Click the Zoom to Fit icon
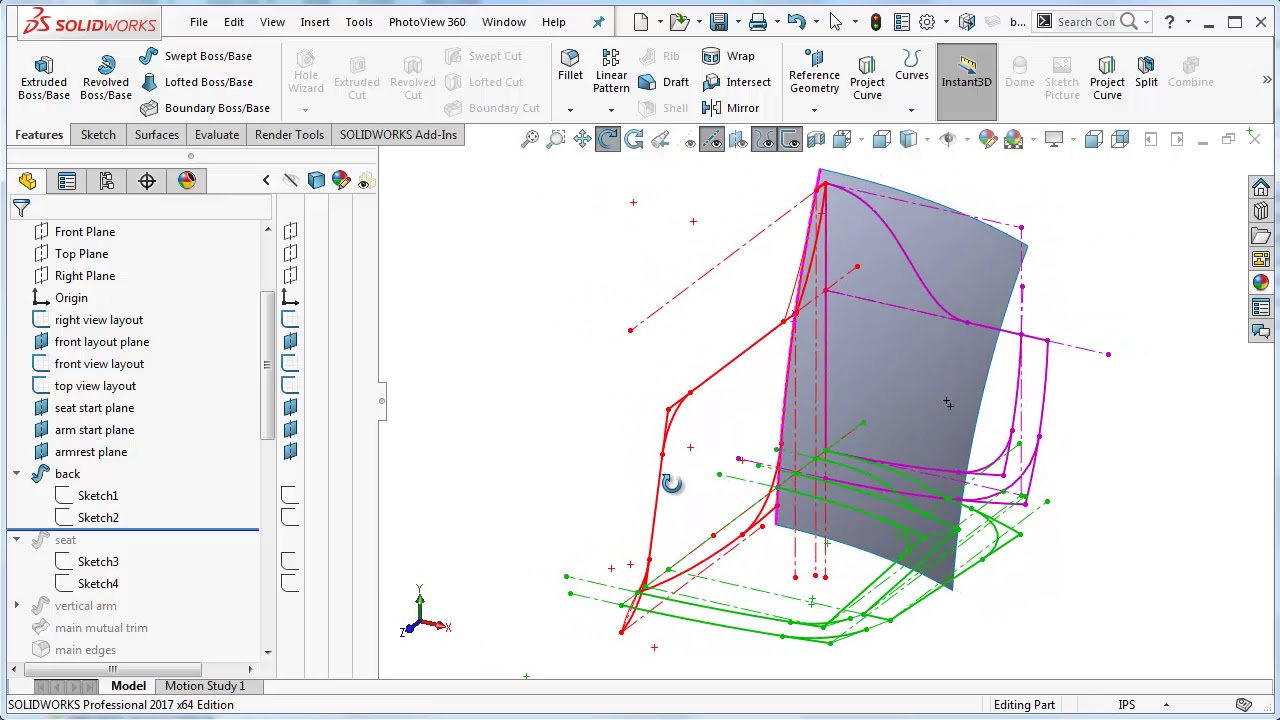The width and height of the screenshot is (1280, 720). 530,140
